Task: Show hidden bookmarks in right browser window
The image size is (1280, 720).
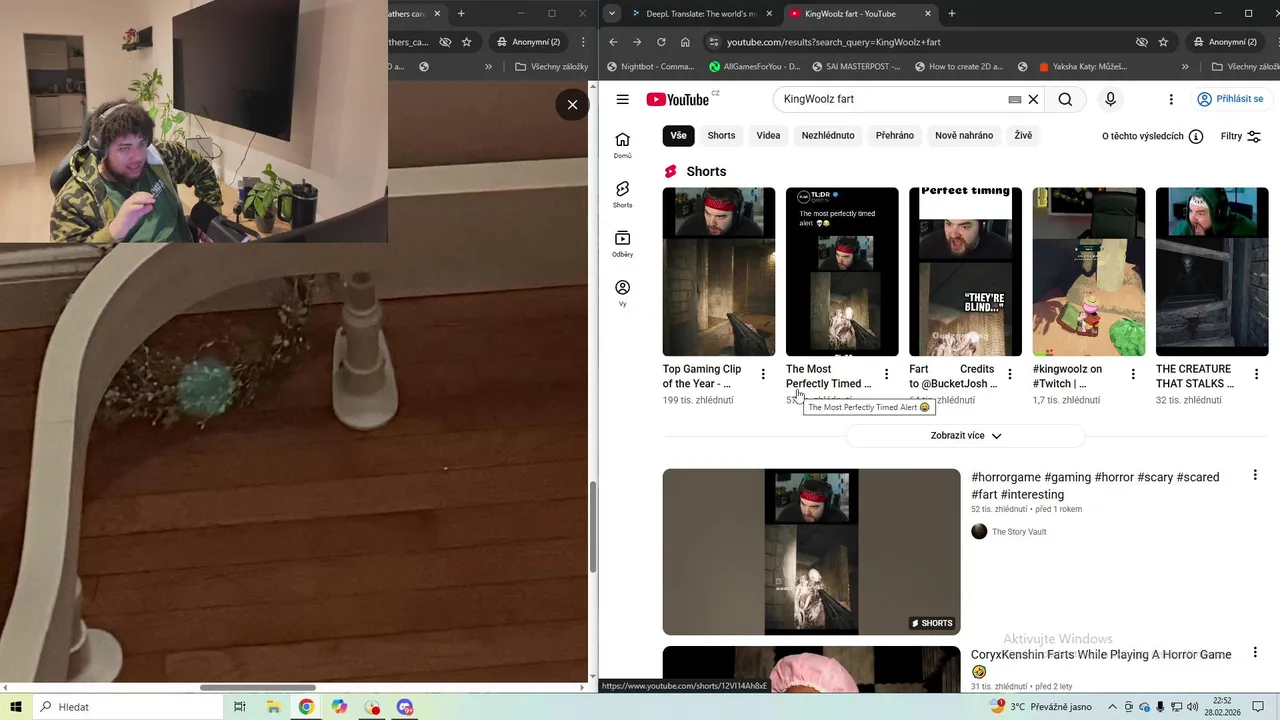Action: click(1185, 67)
